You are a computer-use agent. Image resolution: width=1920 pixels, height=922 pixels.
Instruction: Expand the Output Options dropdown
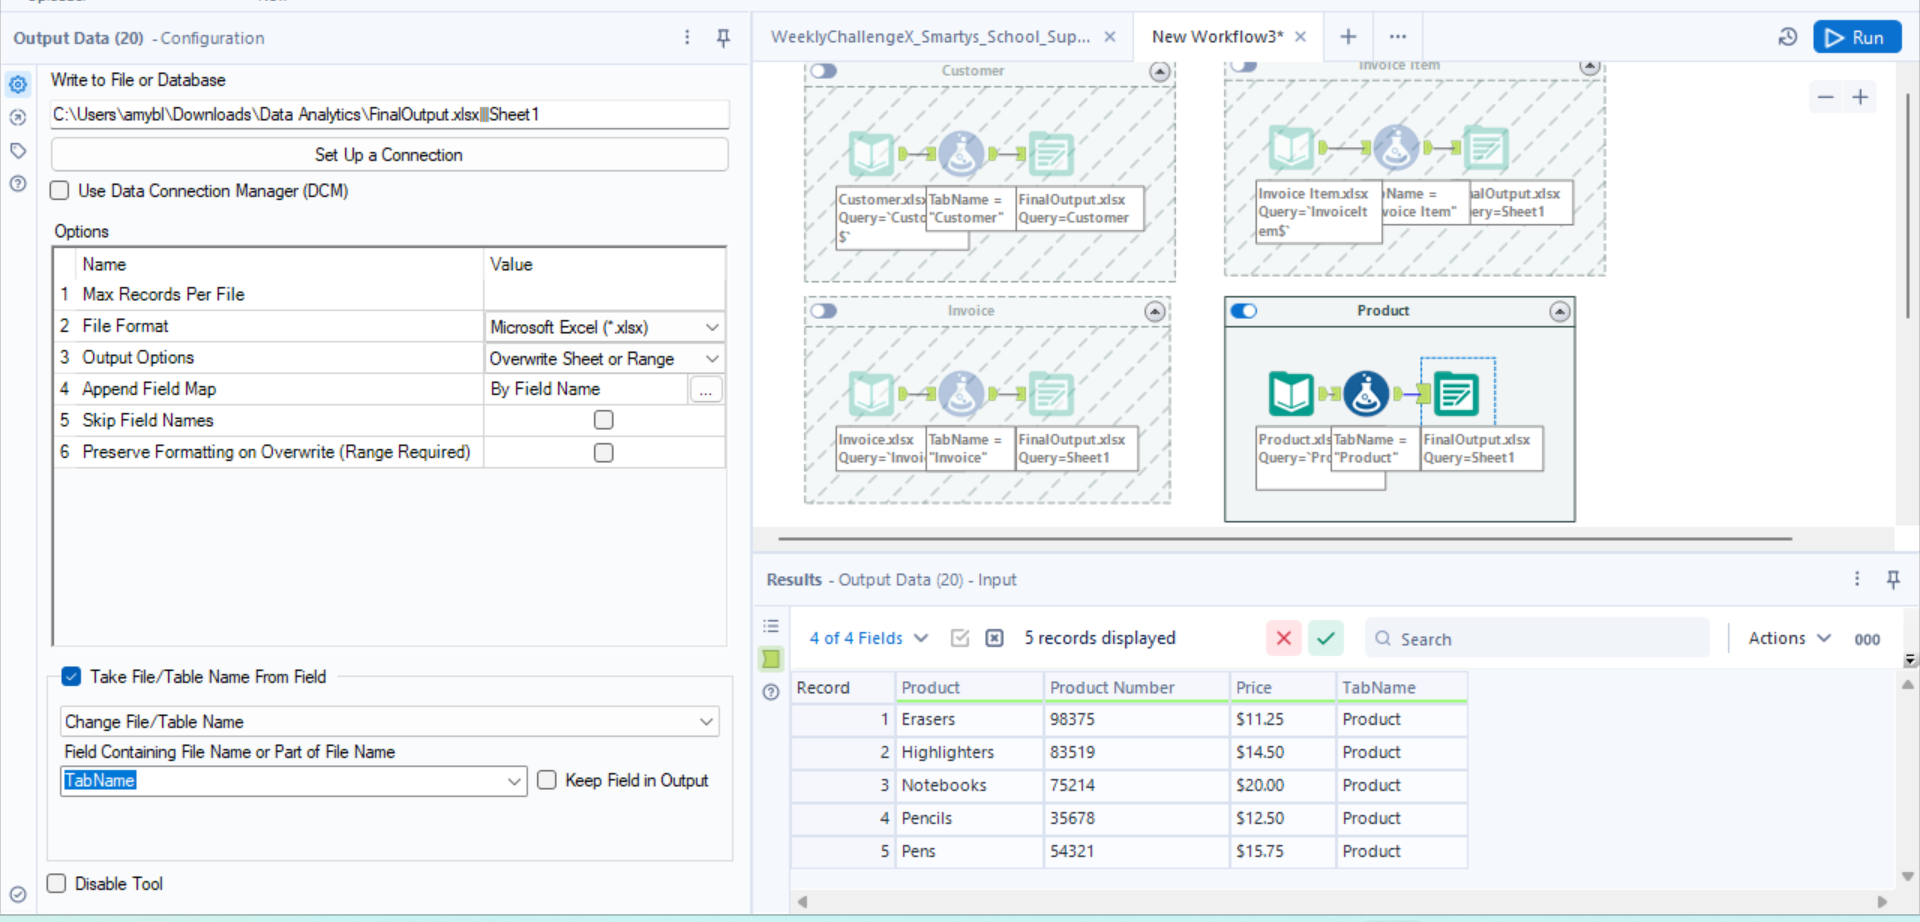click(711, 359)
